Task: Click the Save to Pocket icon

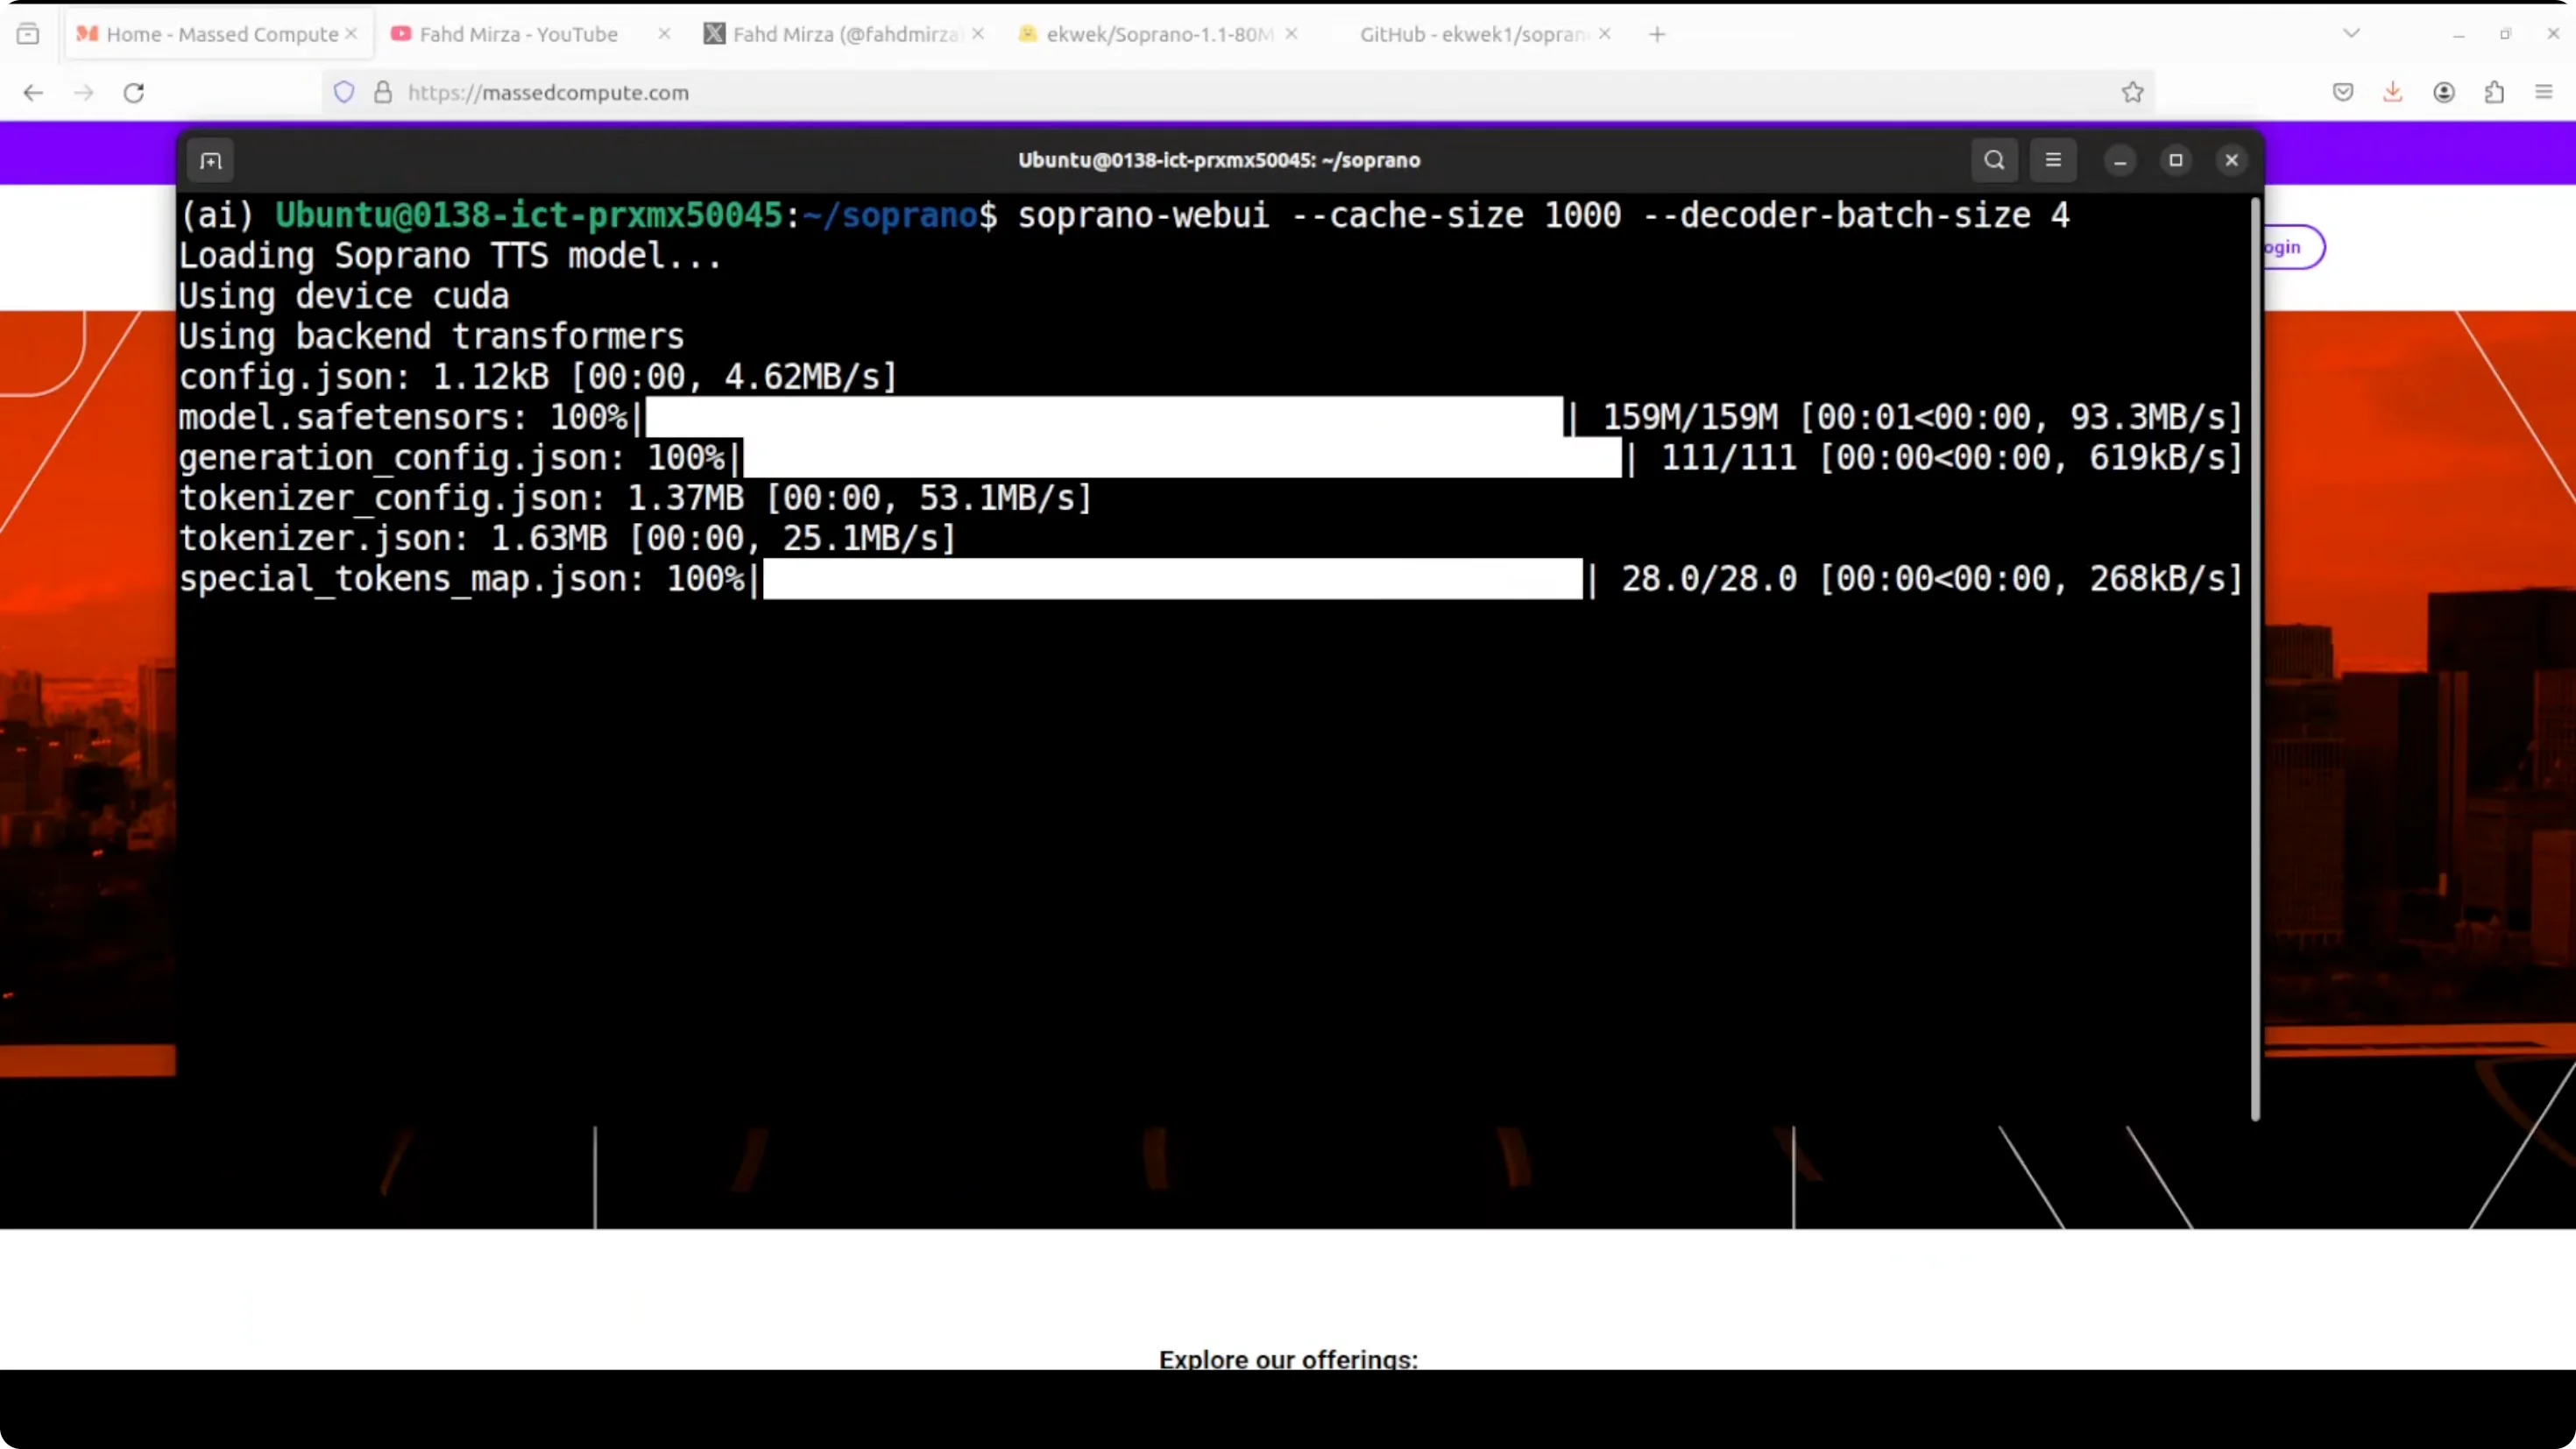Action: [2343, 93]
